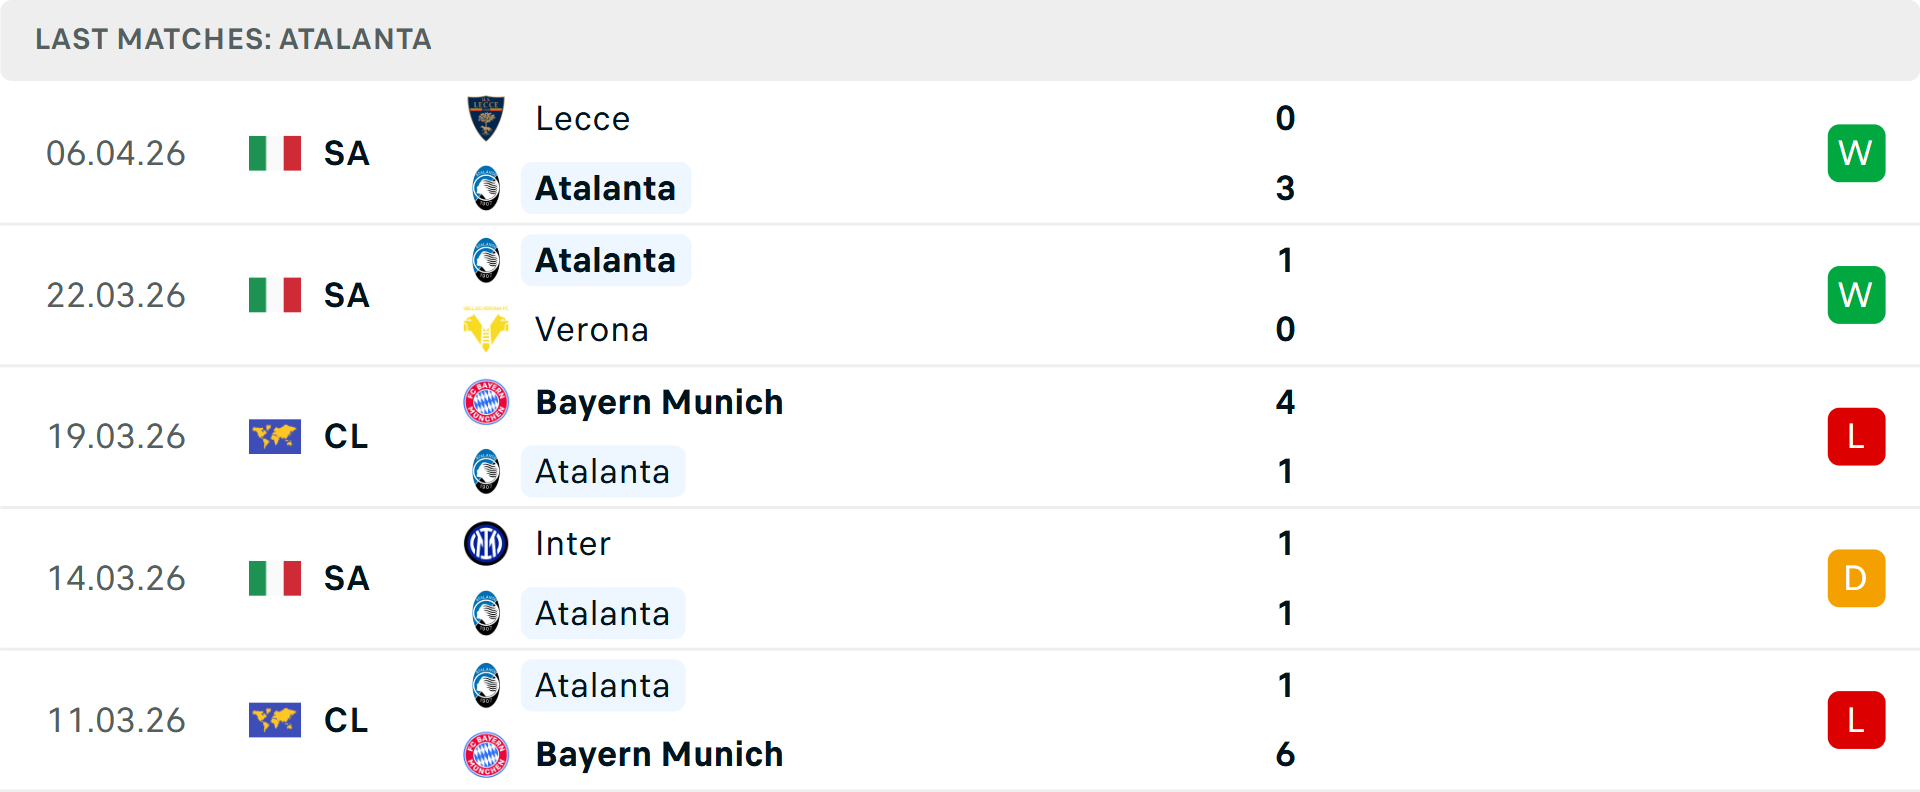Click the SA league label for 14.03.26
This screenshot has height=792, width=1920.
(346, 578)
